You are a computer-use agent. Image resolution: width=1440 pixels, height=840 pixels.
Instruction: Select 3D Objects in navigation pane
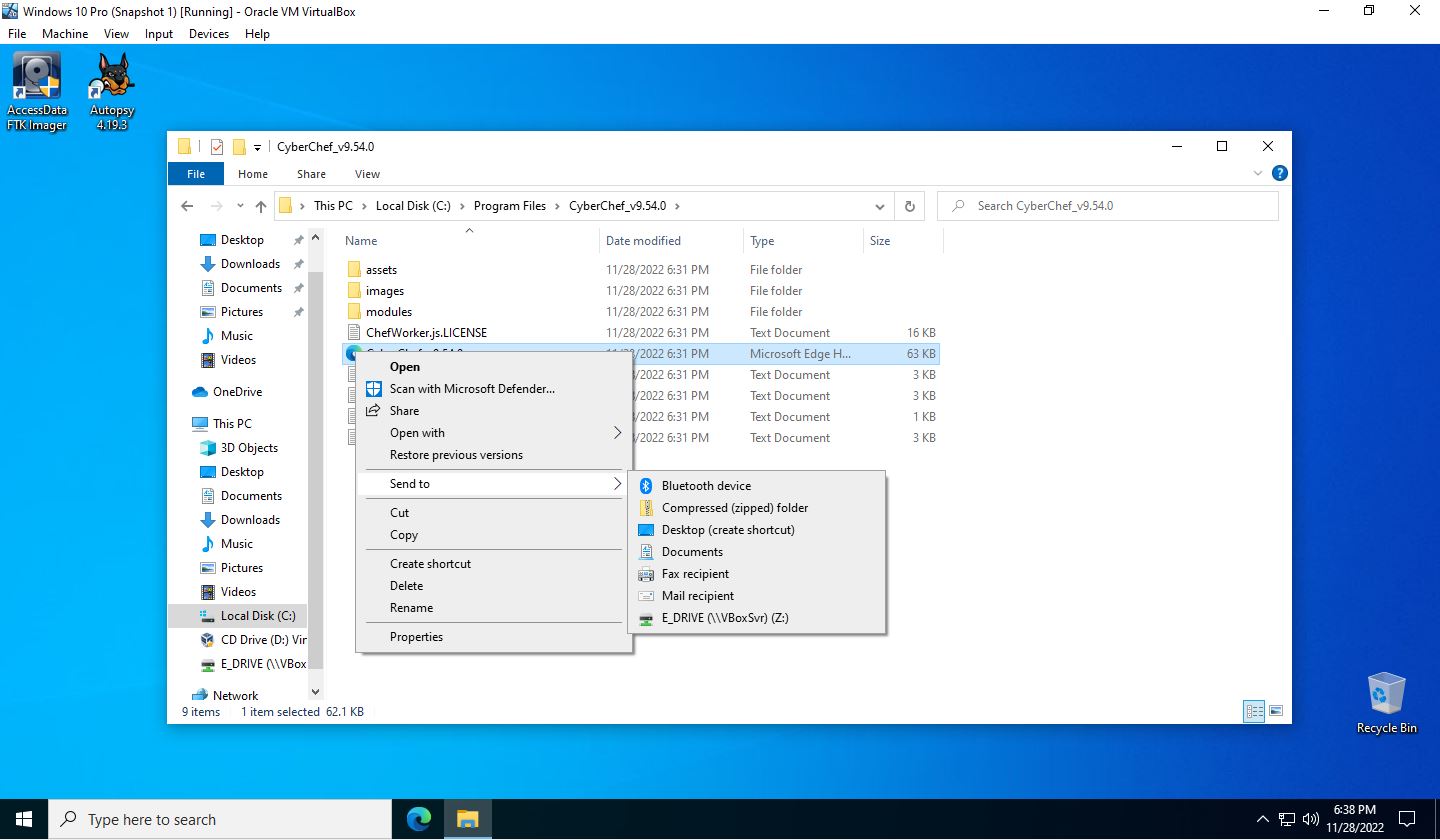249,448
